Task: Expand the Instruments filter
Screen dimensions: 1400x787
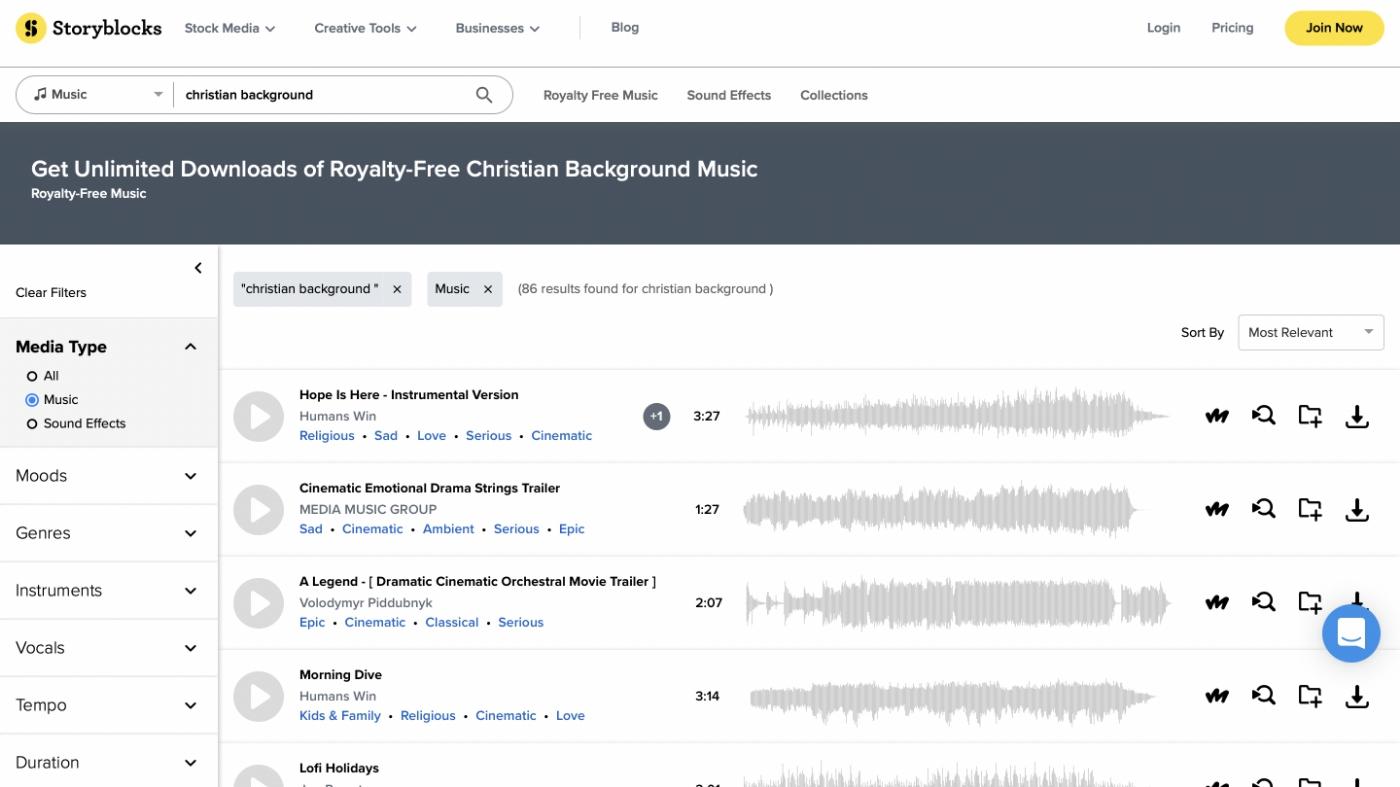Action: (108, 591)
